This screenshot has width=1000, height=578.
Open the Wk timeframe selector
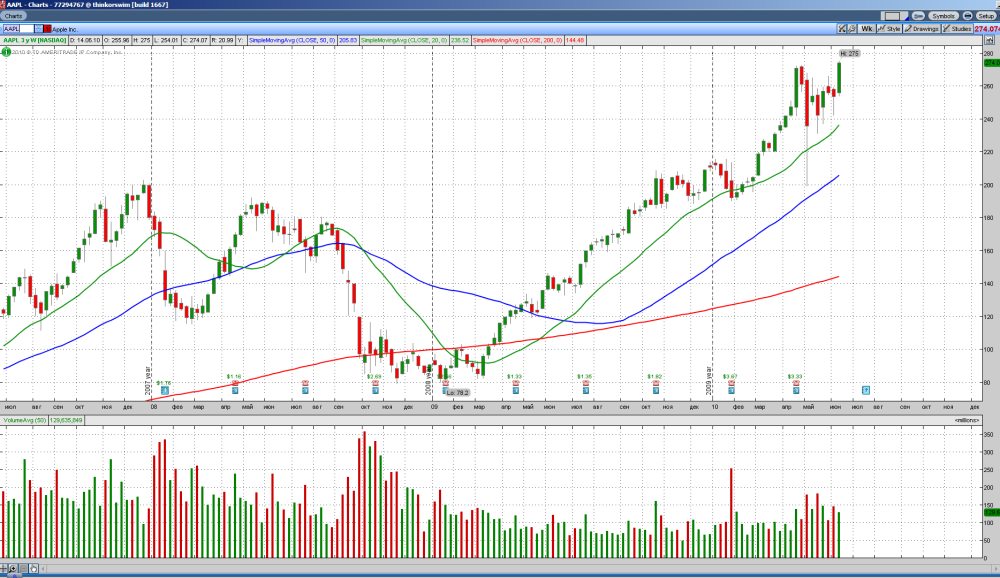click(866, 29)
